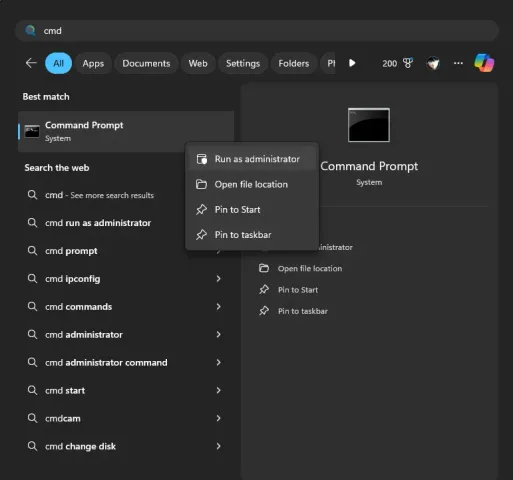Switch to the Folders filter tab
This screenshot has height=480, width=513.
click(x=293, y=63)
